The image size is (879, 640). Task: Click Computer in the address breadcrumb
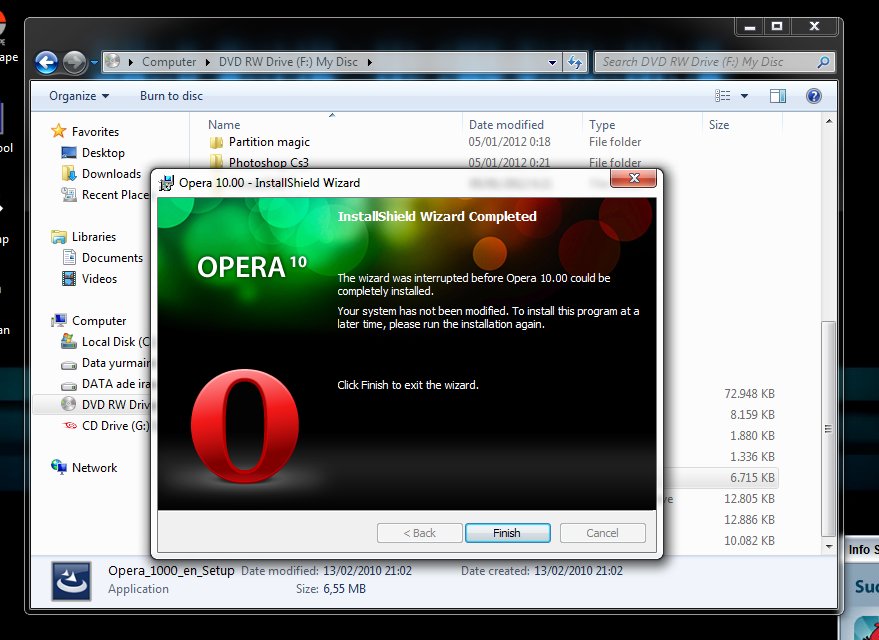(x=169, y=62)
